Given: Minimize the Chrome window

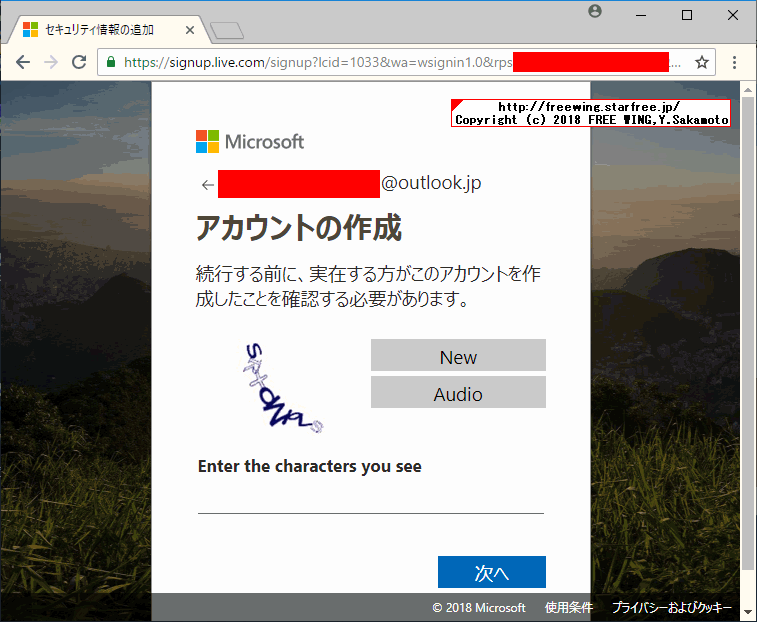Looking at the screenshot, I should (641, 15).
